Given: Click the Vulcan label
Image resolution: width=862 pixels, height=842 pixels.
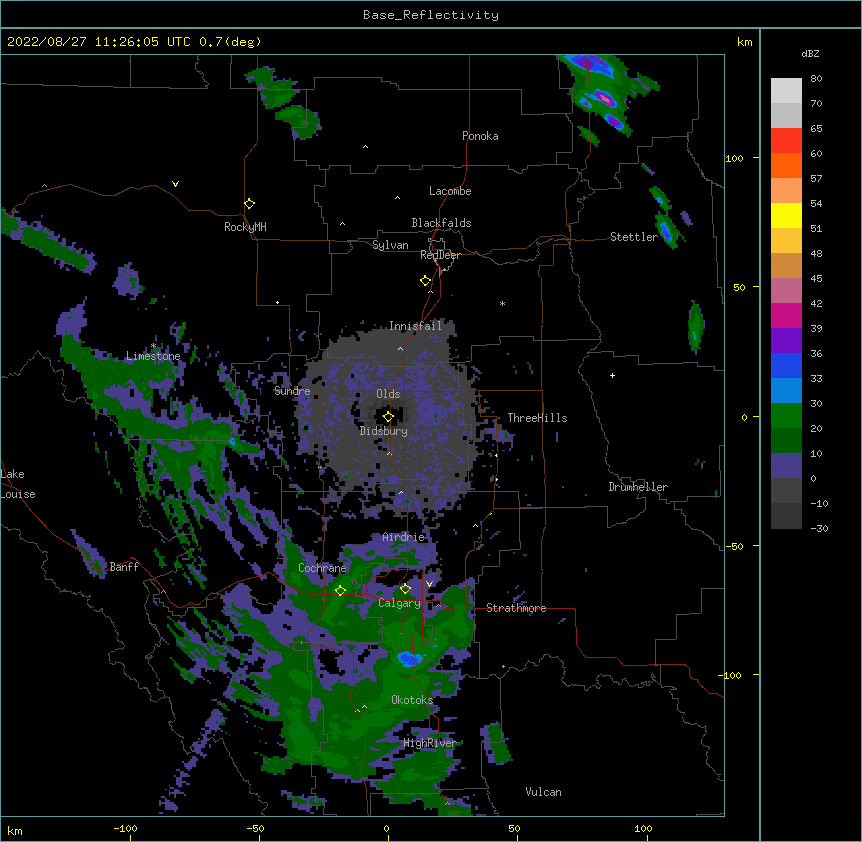Looking at the screenshot, I should pos(543,792).
